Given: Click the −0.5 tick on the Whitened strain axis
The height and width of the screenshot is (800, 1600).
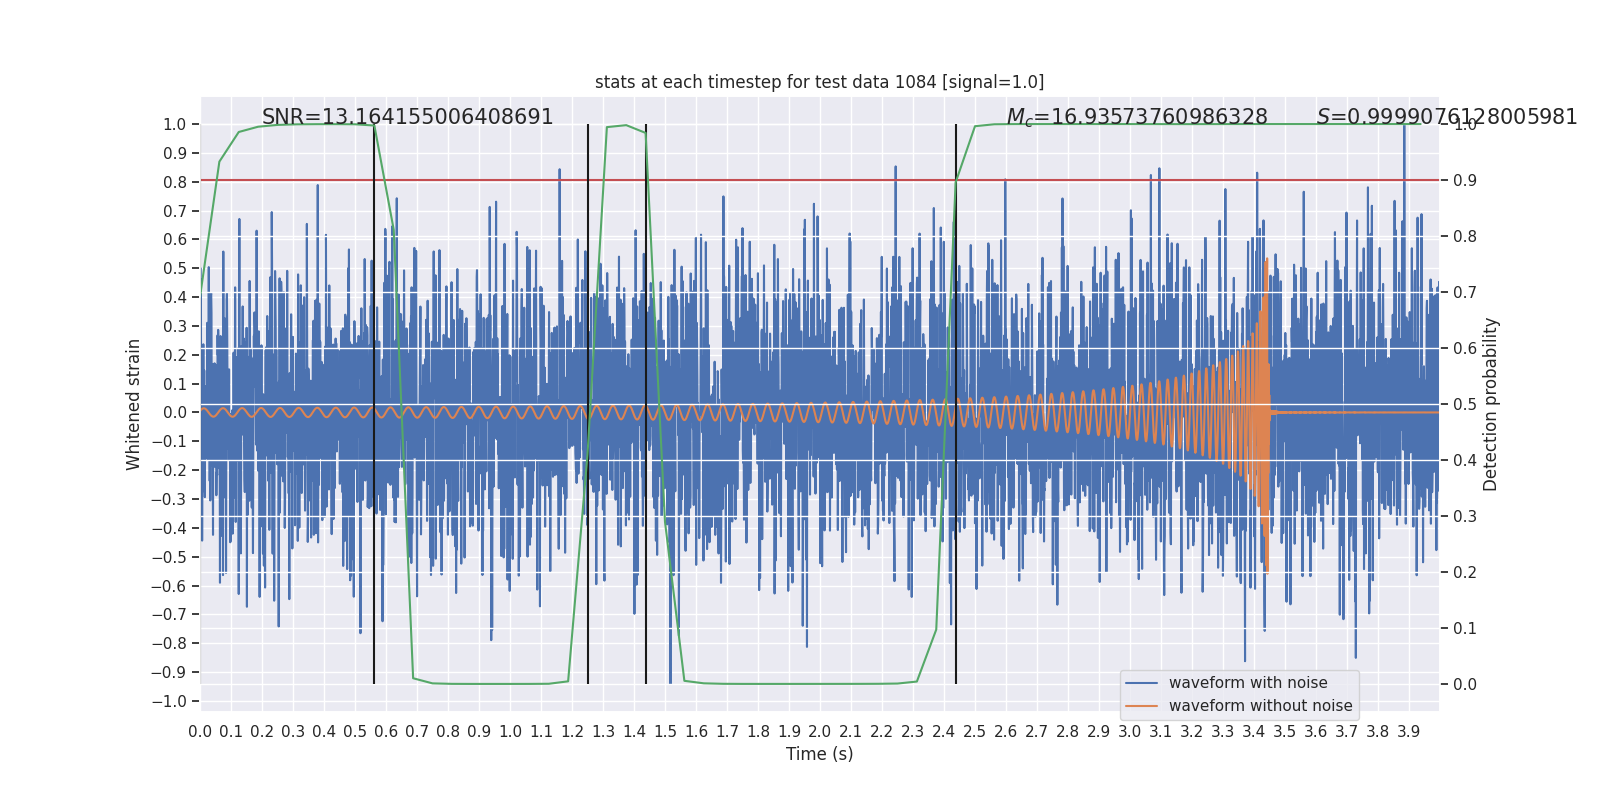Looking at the screenshot, I should 169,557.
